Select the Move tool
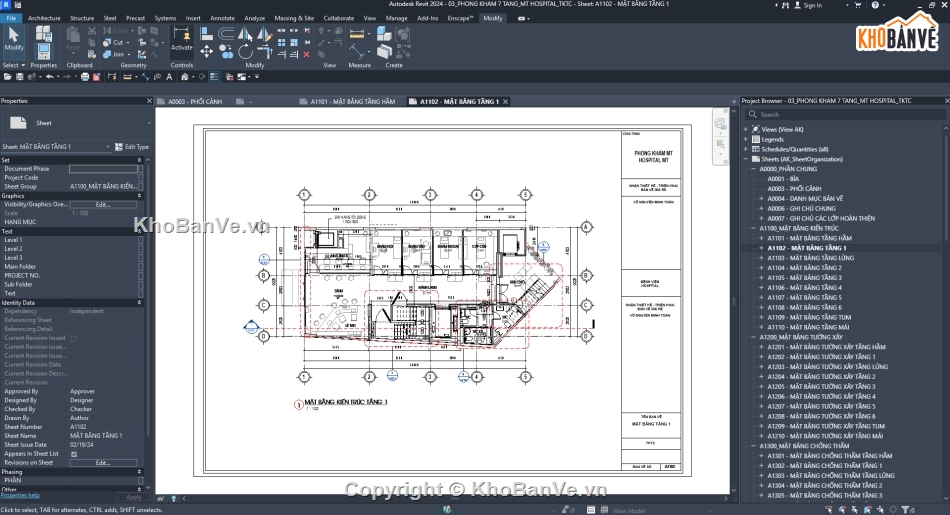Image resolution: width=950 pixels, height=515 pixels. pyautogui.click(x=207, y=52)
